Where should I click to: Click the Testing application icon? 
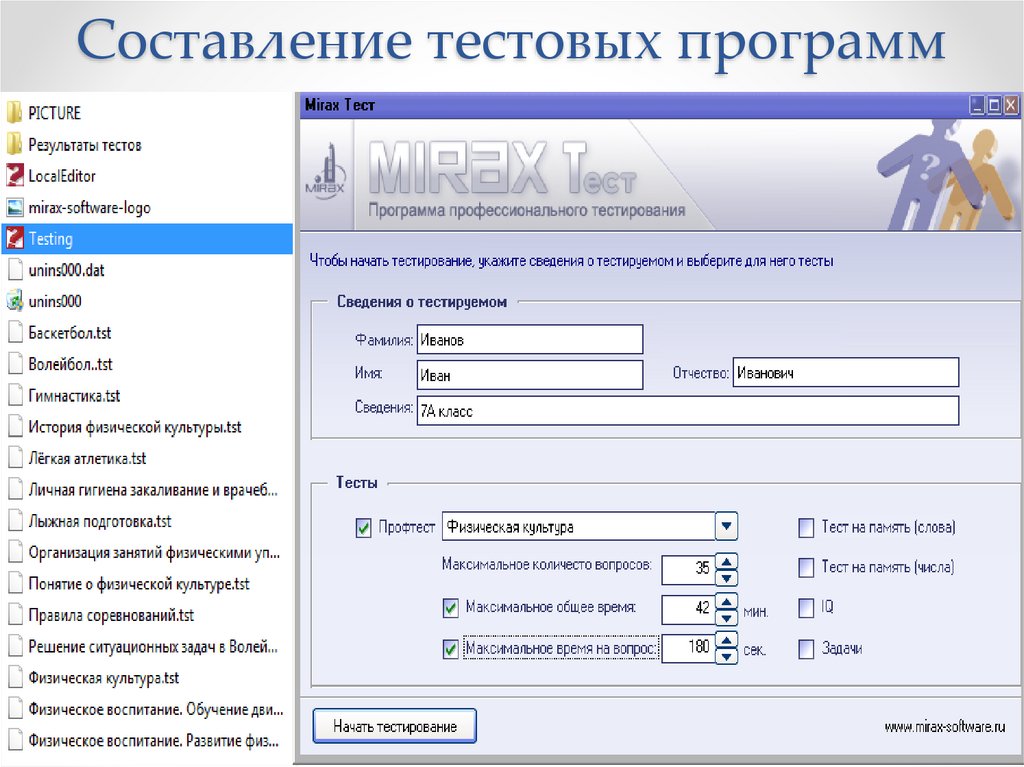click(14, 238)
